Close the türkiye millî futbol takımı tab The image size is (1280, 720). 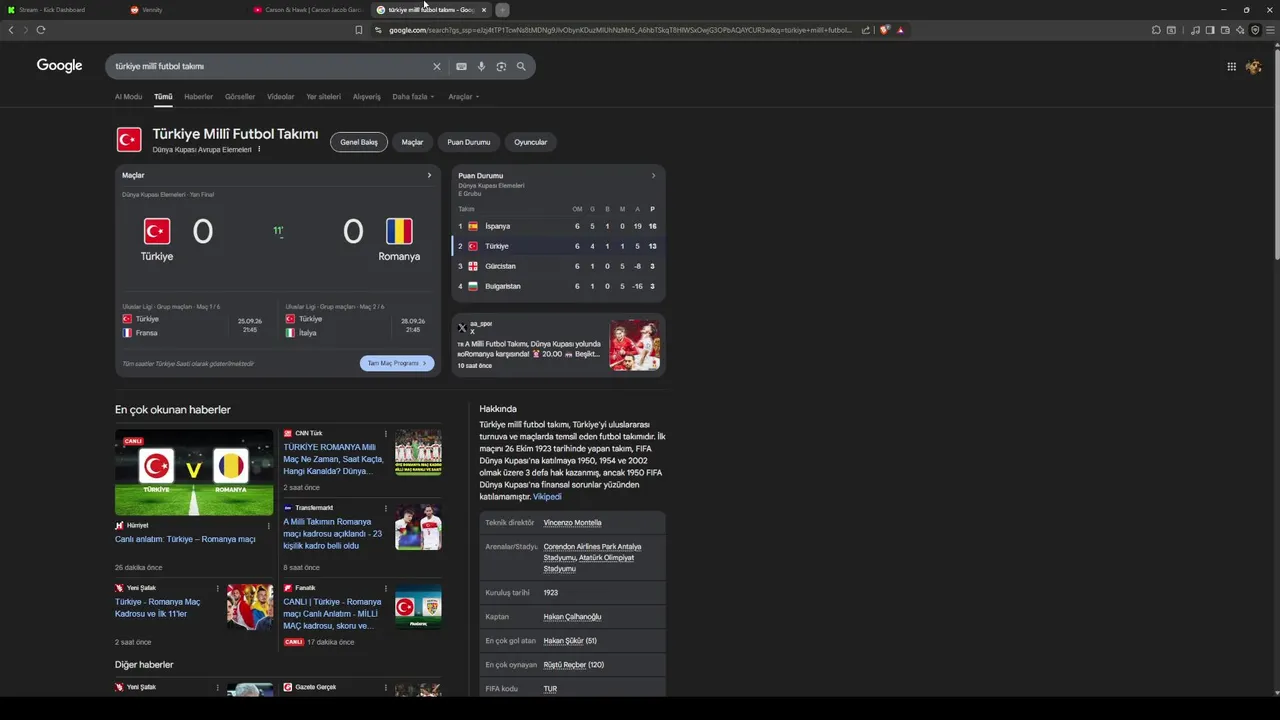point(484,9)
